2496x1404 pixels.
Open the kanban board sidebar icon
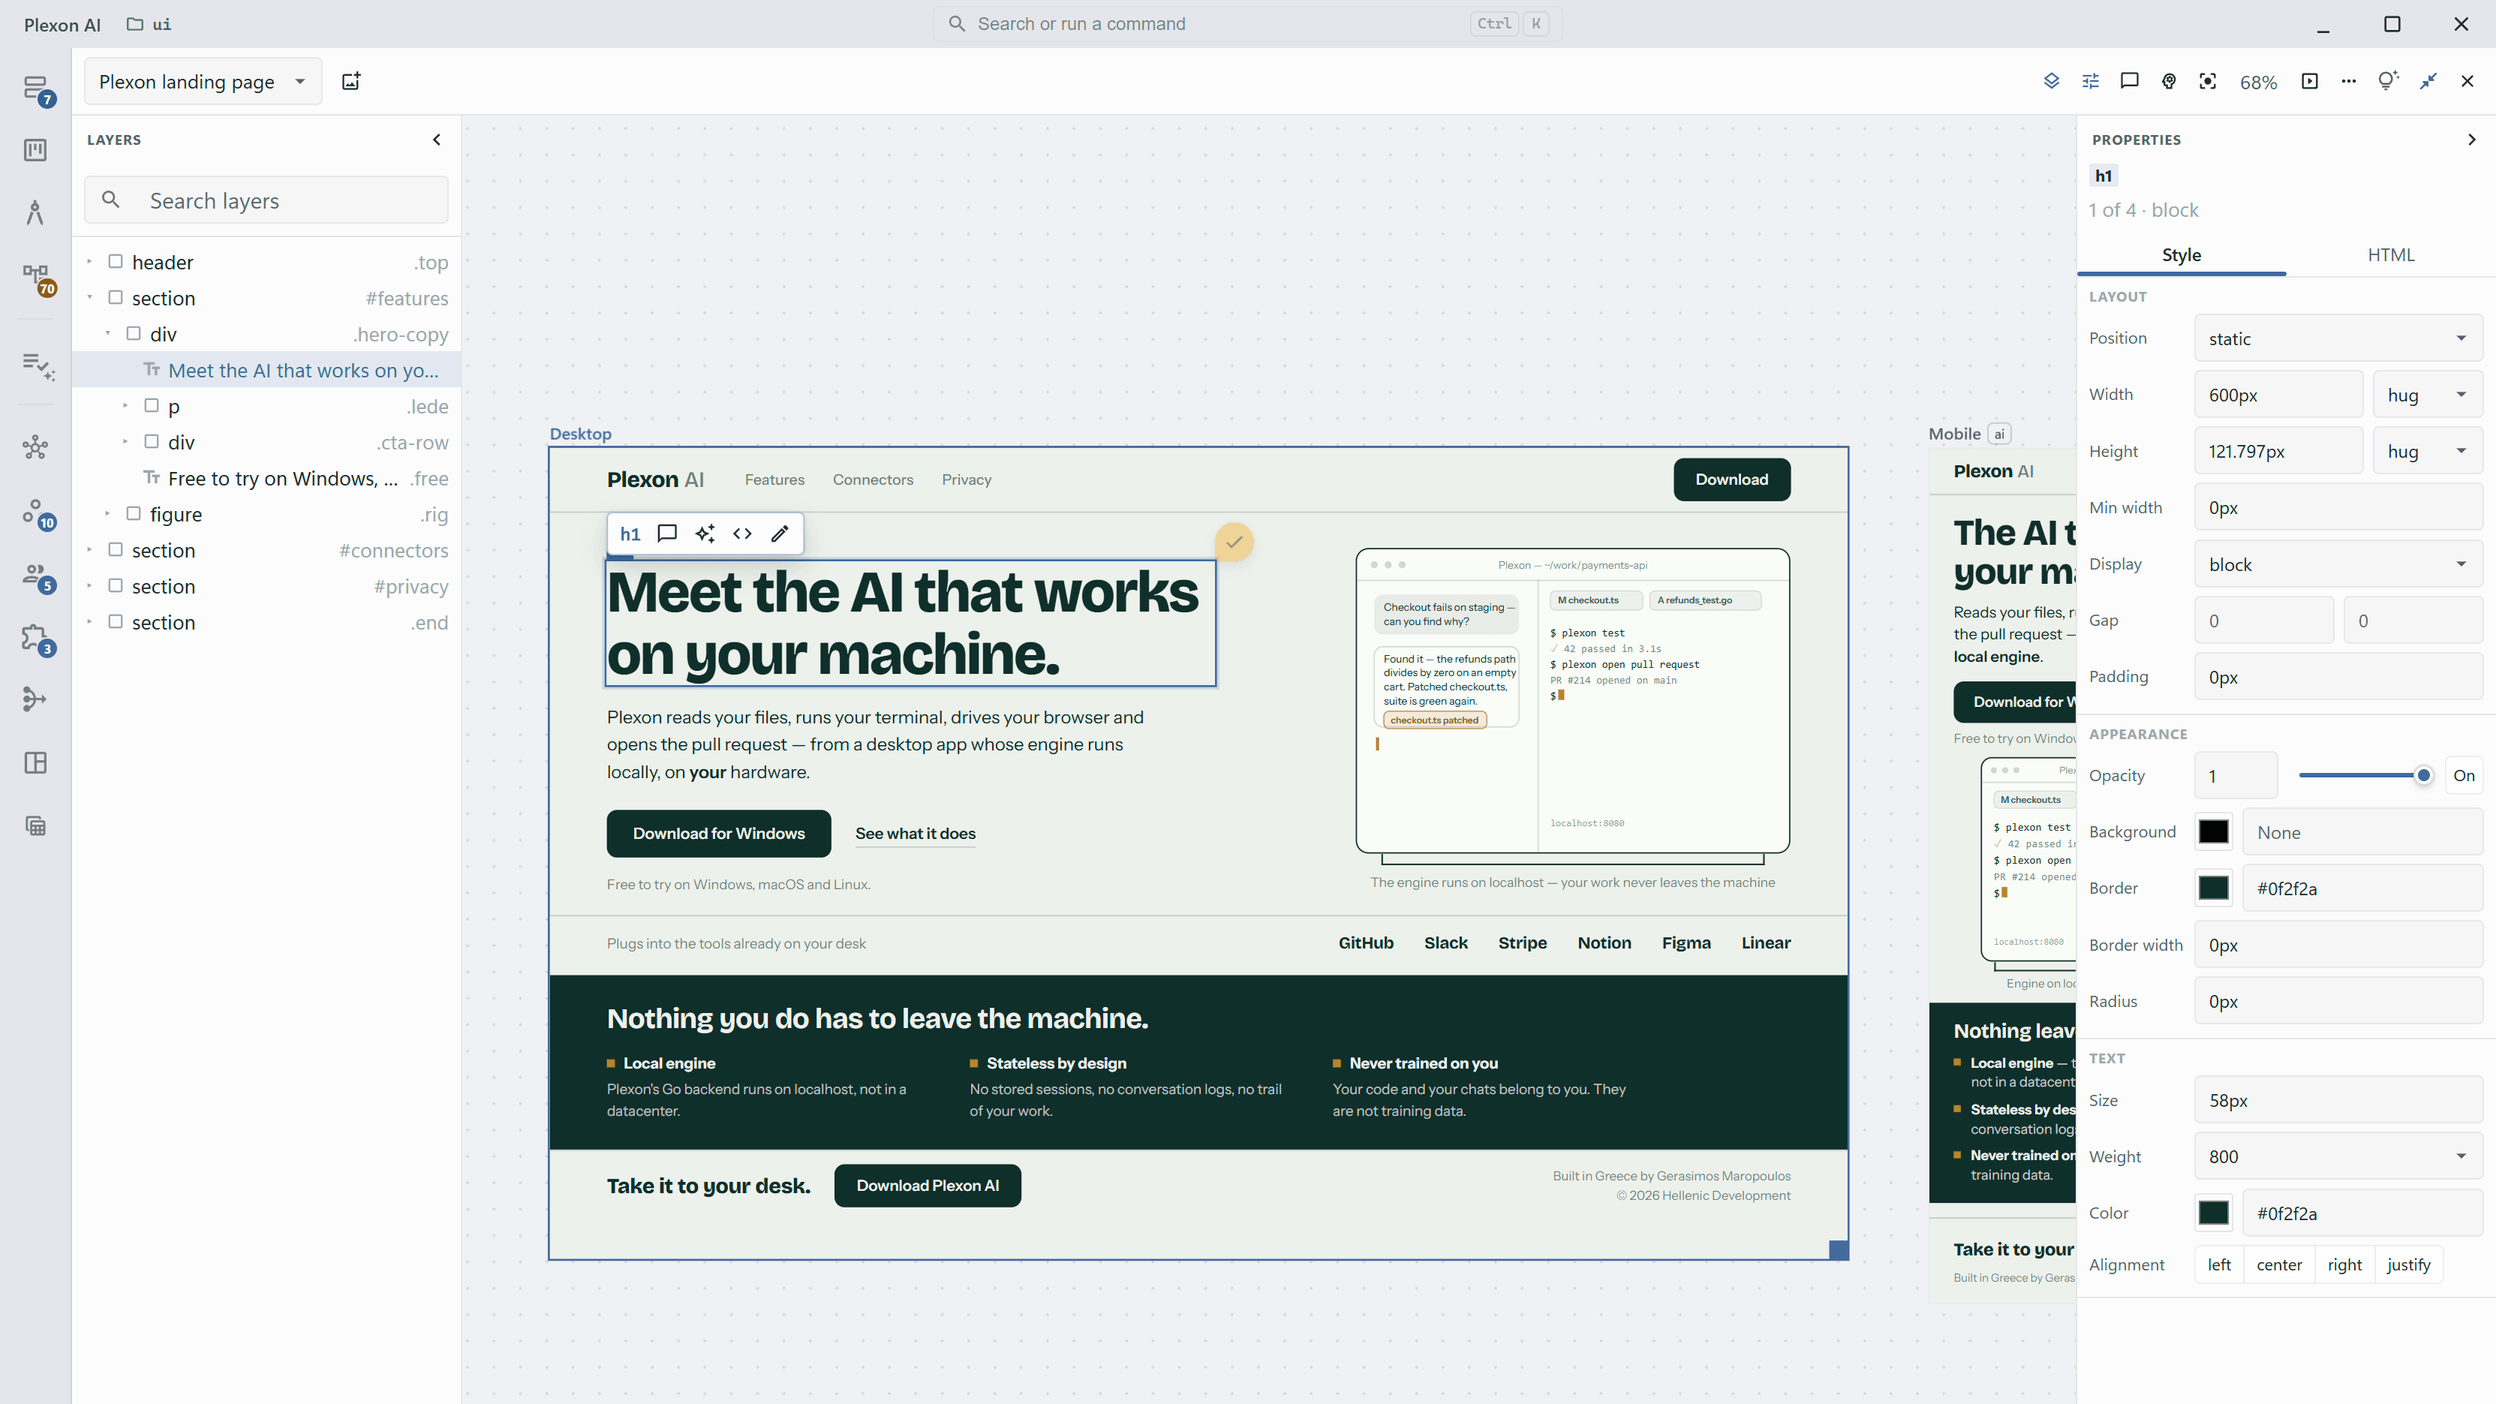click(36, 150)
